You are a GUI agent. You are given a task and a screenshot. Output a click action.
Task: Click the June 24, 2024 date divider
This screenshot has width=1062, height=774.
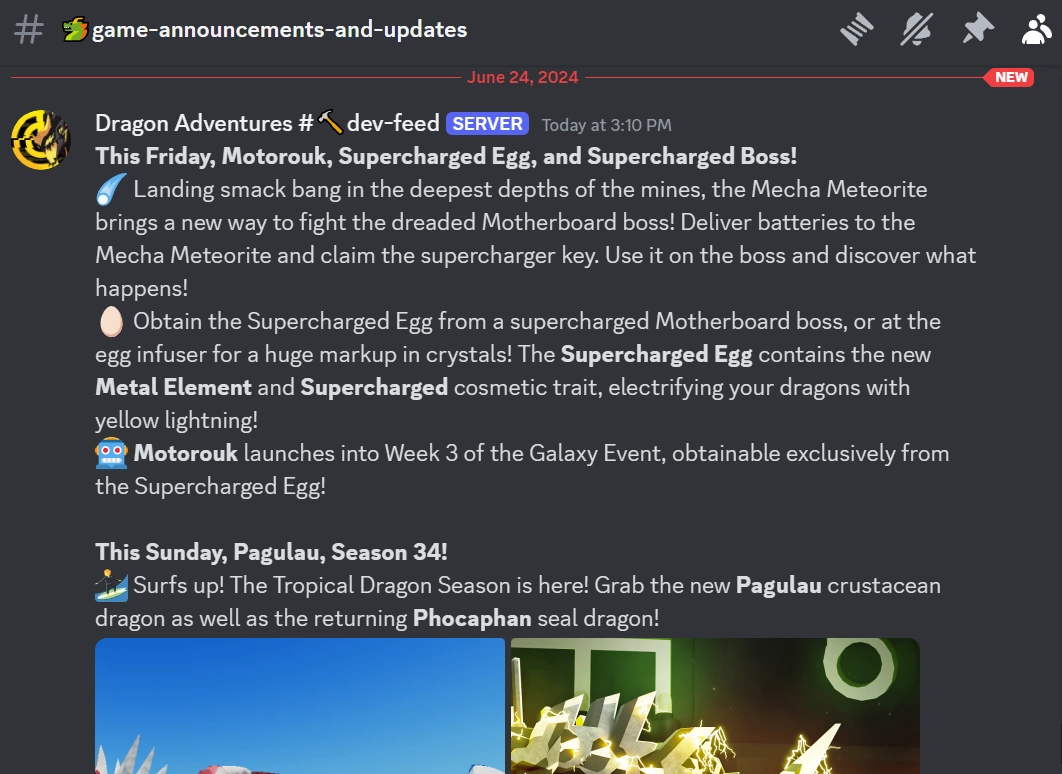pyautogui.click(x=522, y=77)
